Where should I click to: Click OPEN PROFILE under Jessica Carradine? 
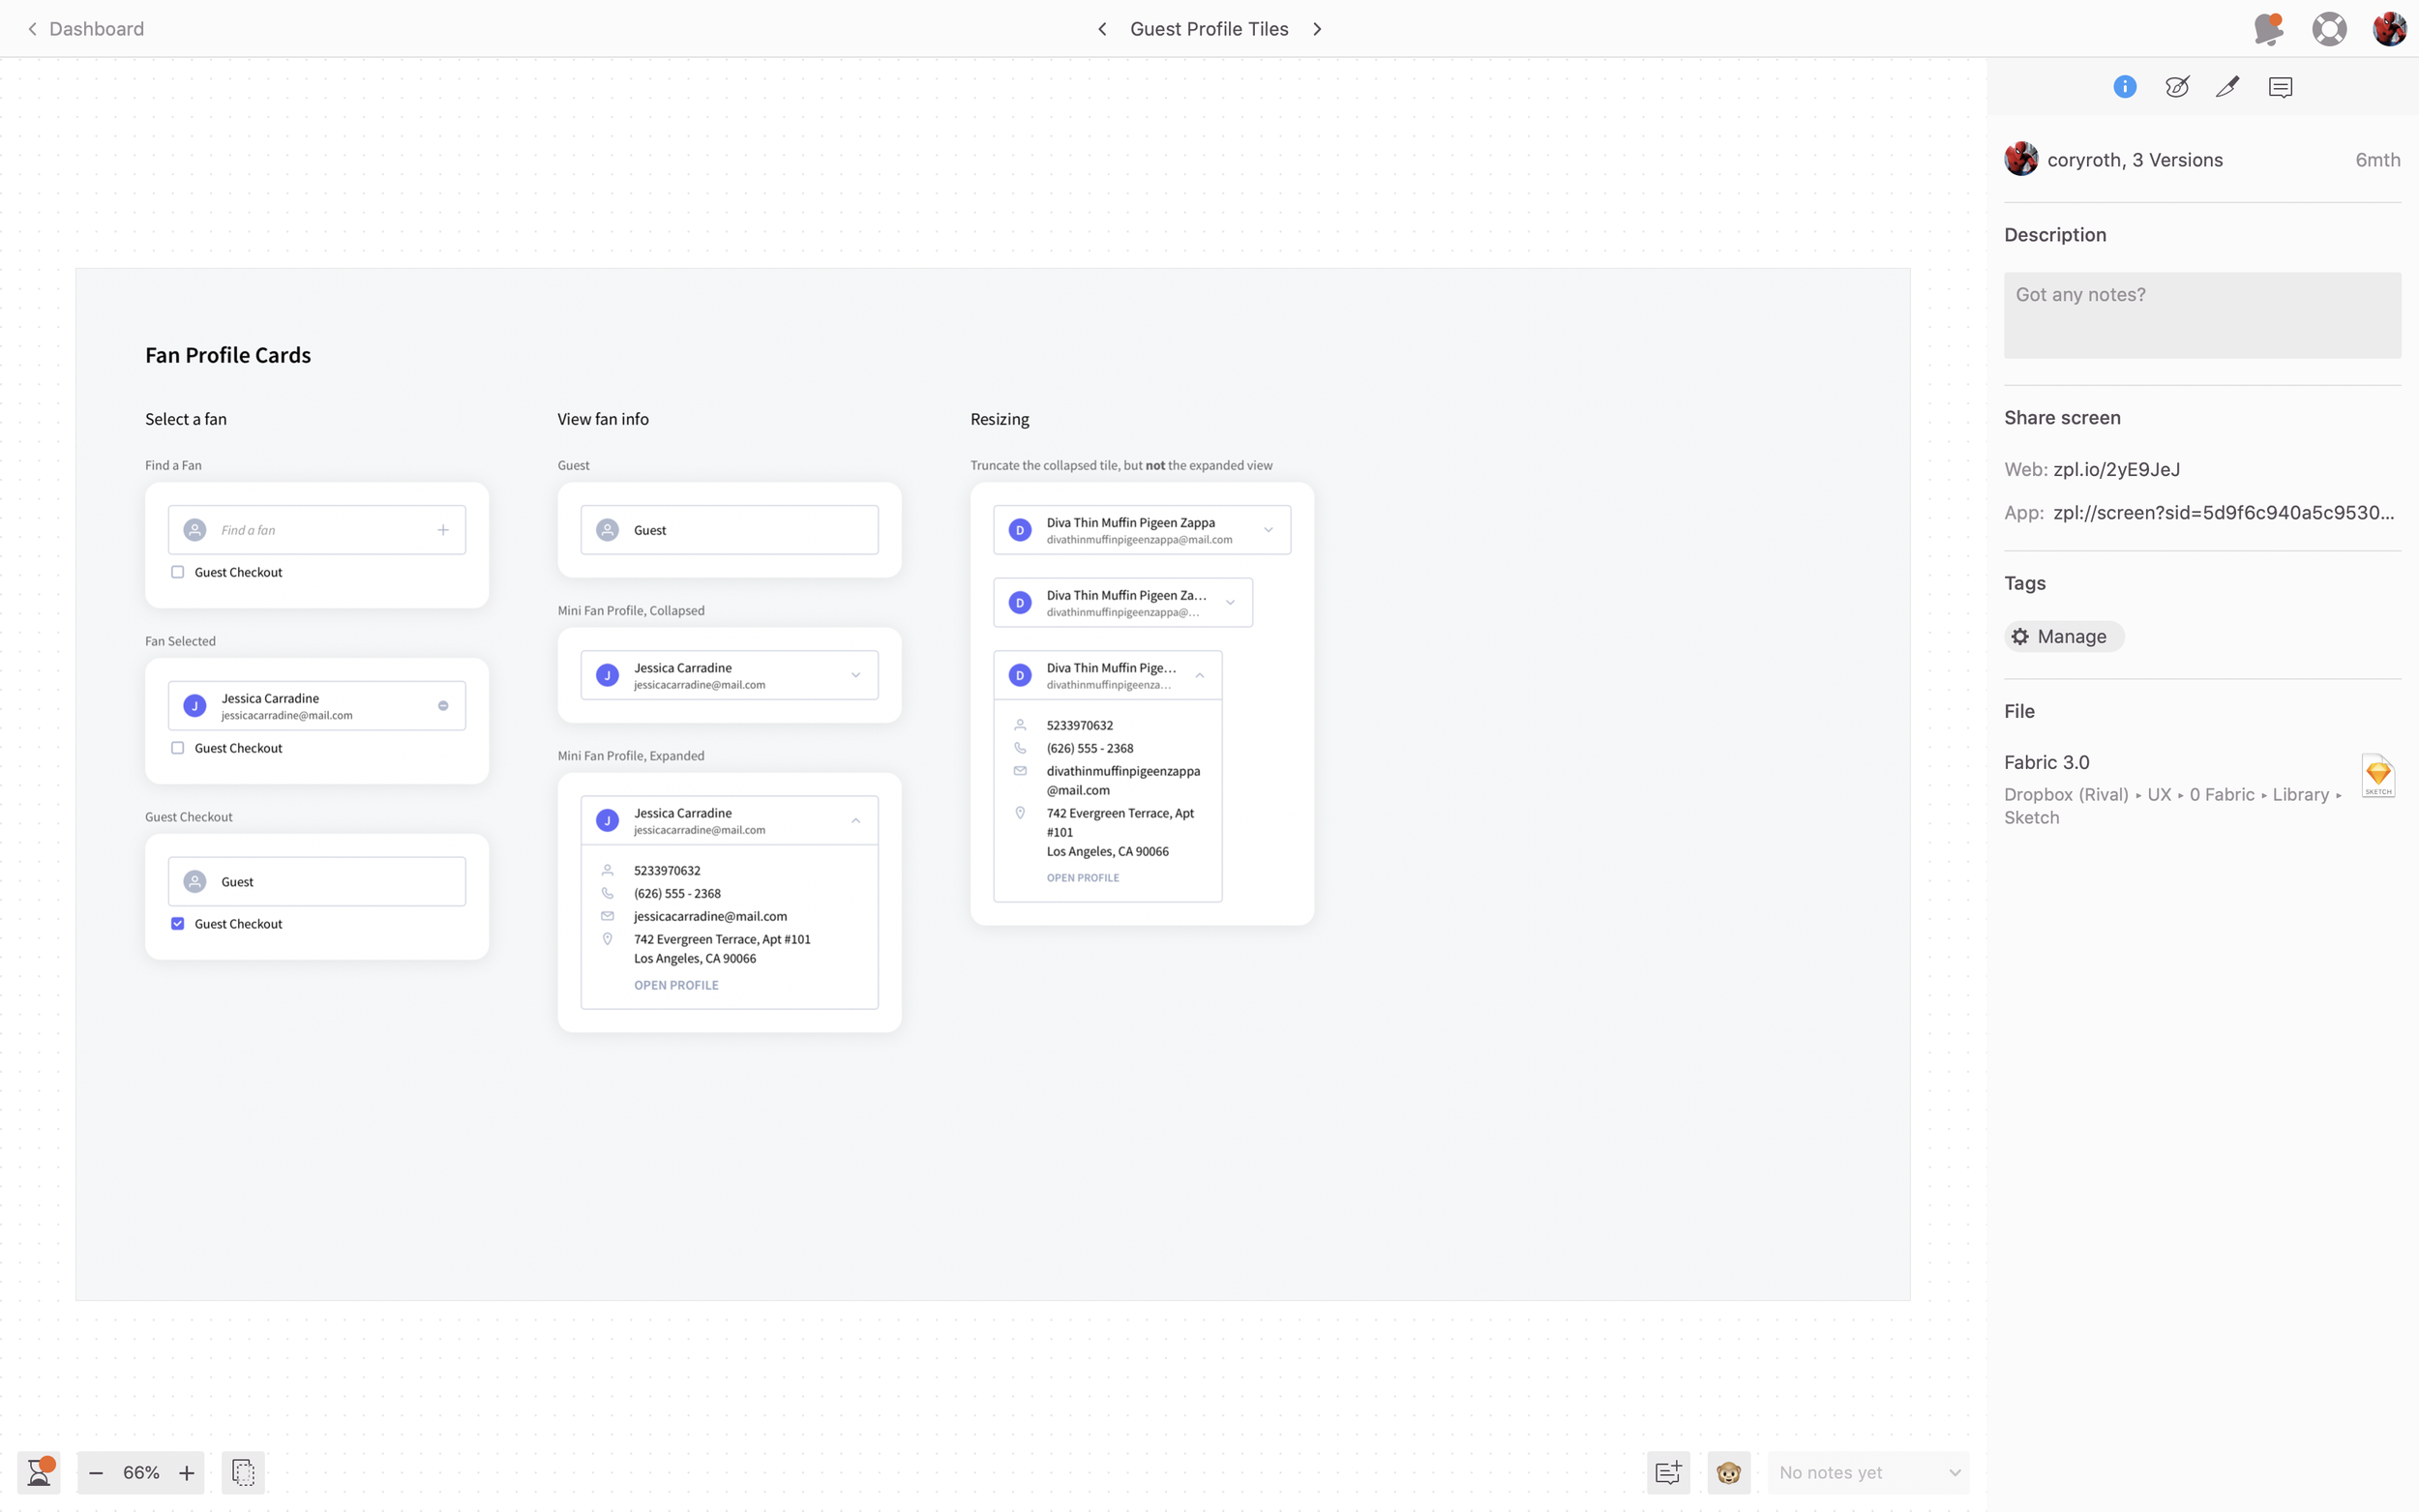coord(676,985)
